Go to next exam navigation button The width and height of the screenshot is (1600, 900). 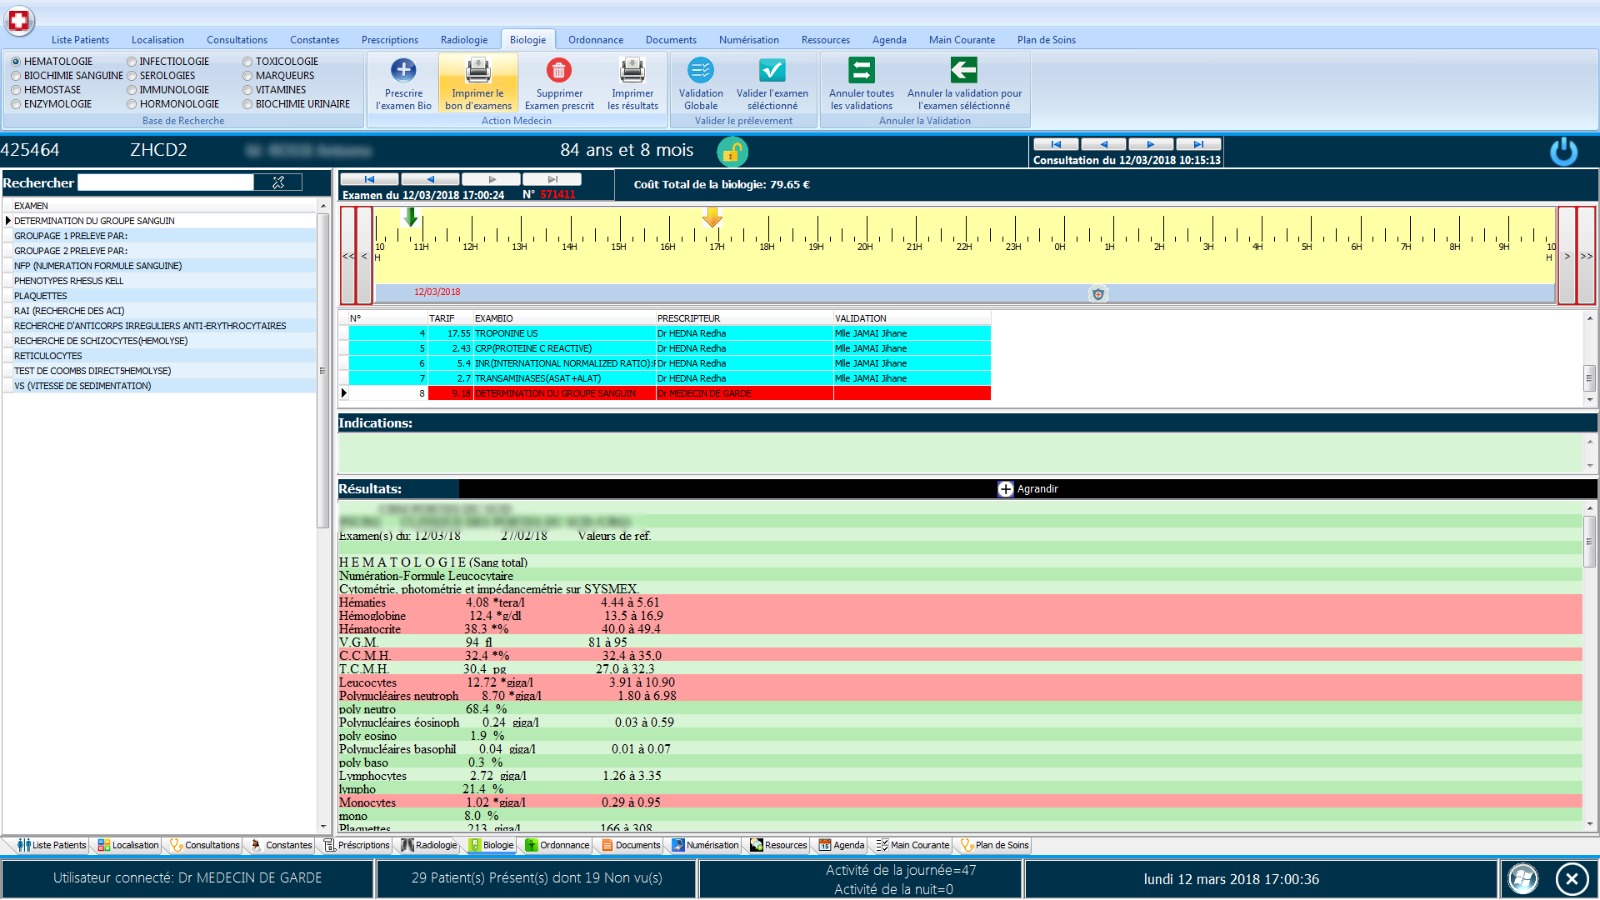point(491,179)
